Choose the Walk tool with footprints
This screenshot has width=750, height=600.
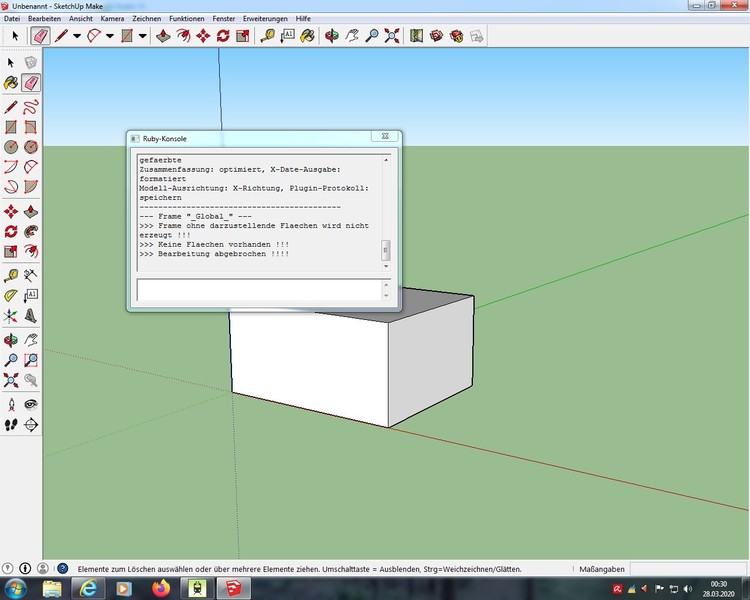11,424
